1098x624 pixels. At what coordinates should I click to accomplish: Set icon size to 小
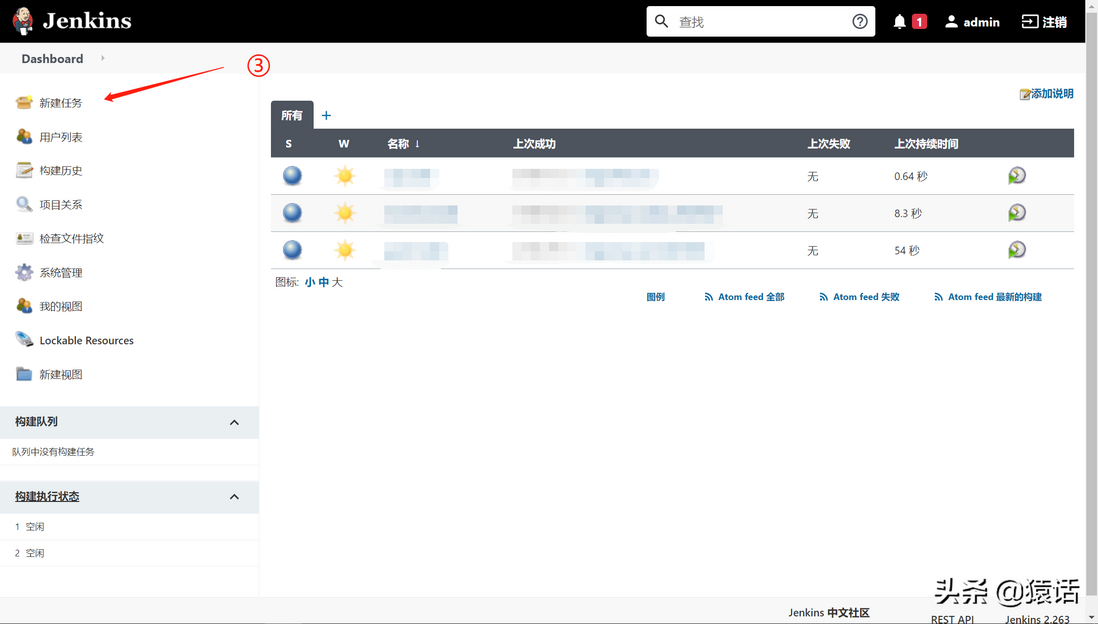pos(310,282)
